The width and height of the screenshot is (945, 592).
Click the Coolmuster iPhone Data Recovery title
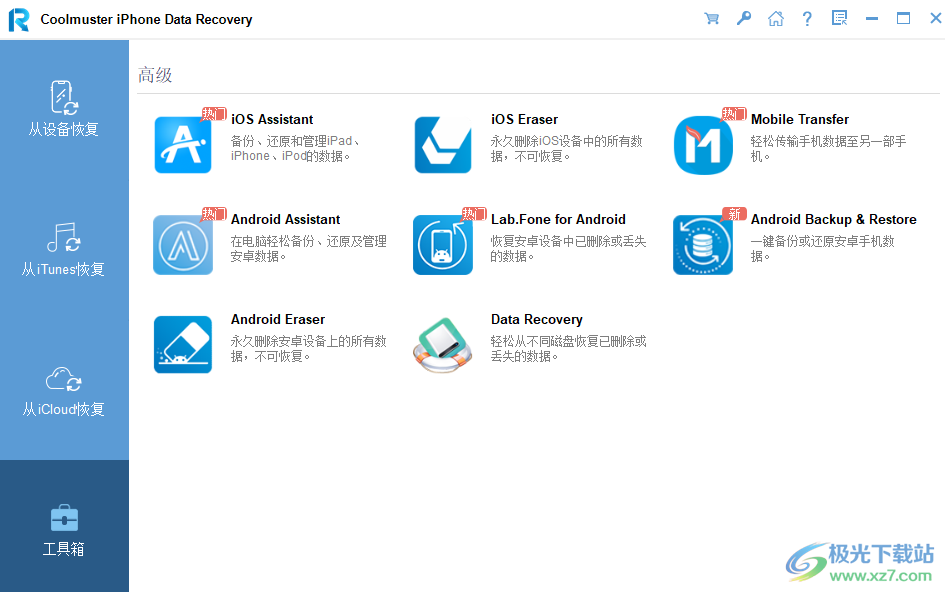(146, 19)
